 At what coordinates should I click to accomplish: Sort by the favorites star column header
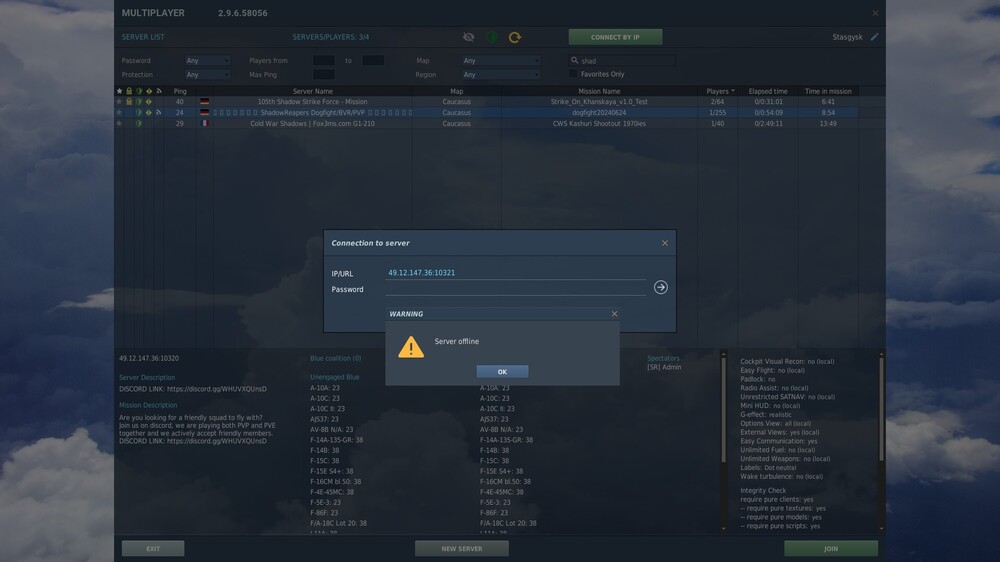point(119,91)
